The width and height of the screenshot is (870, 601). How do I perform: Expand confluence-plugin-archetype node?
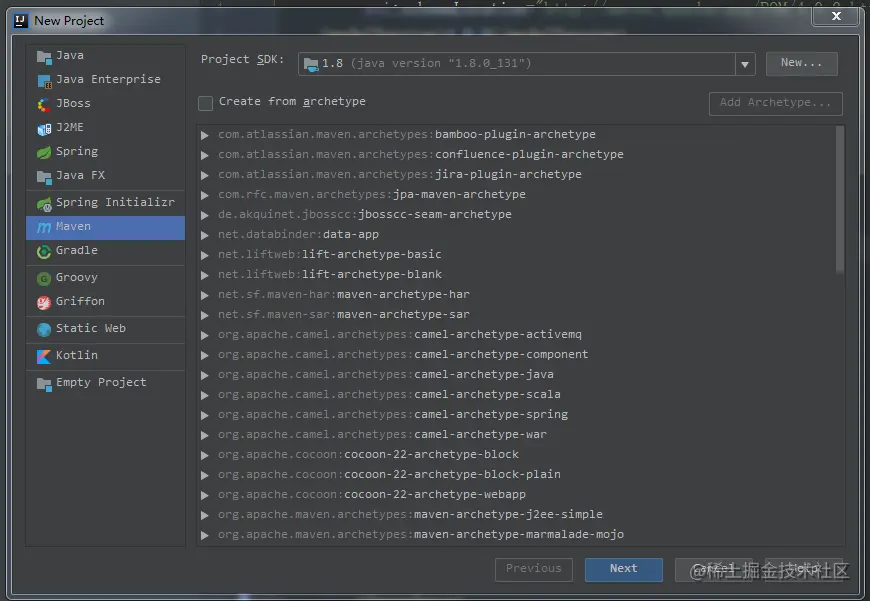coord(205,155)
